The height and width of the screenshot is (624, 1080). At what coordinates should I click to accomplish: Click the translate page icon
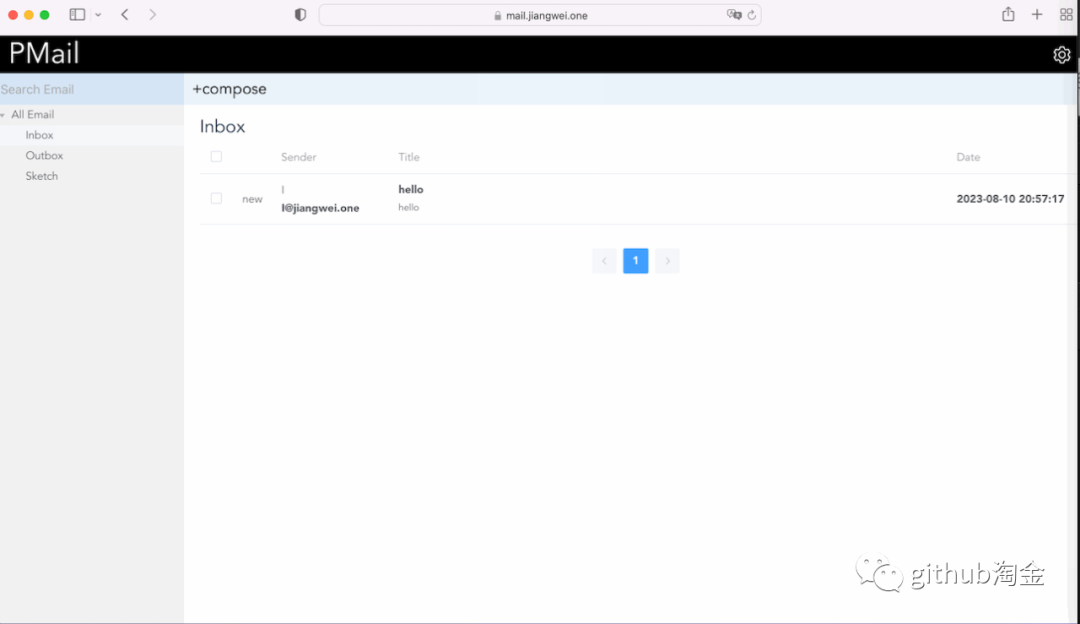(x=734, y=15)
